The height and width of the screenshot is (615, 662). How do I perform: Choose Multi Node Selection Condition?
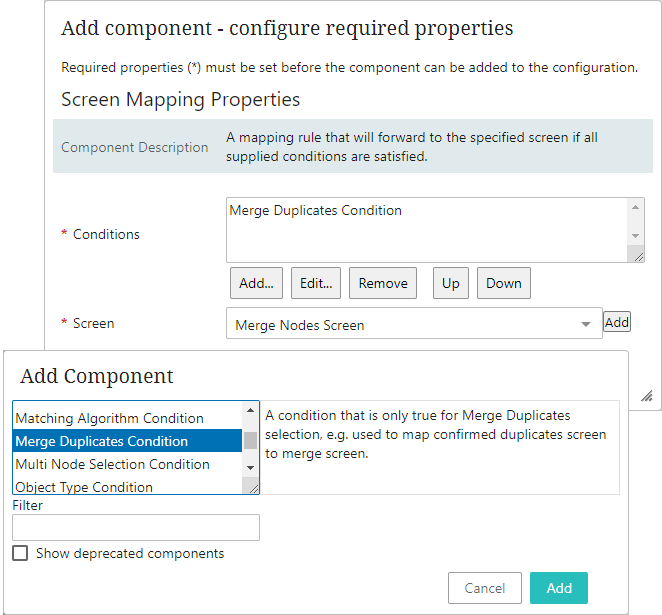(x=112, y=464)
